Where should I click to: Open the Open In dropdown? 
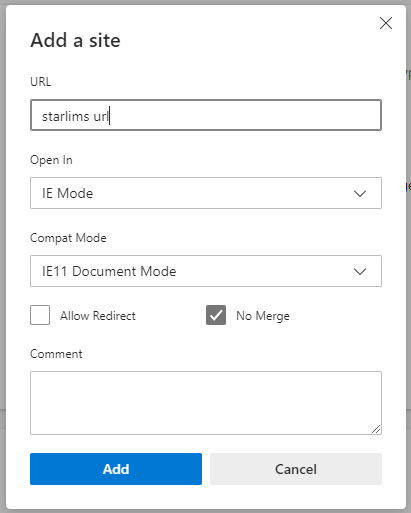pyautogui.click(x=206, y=193)
